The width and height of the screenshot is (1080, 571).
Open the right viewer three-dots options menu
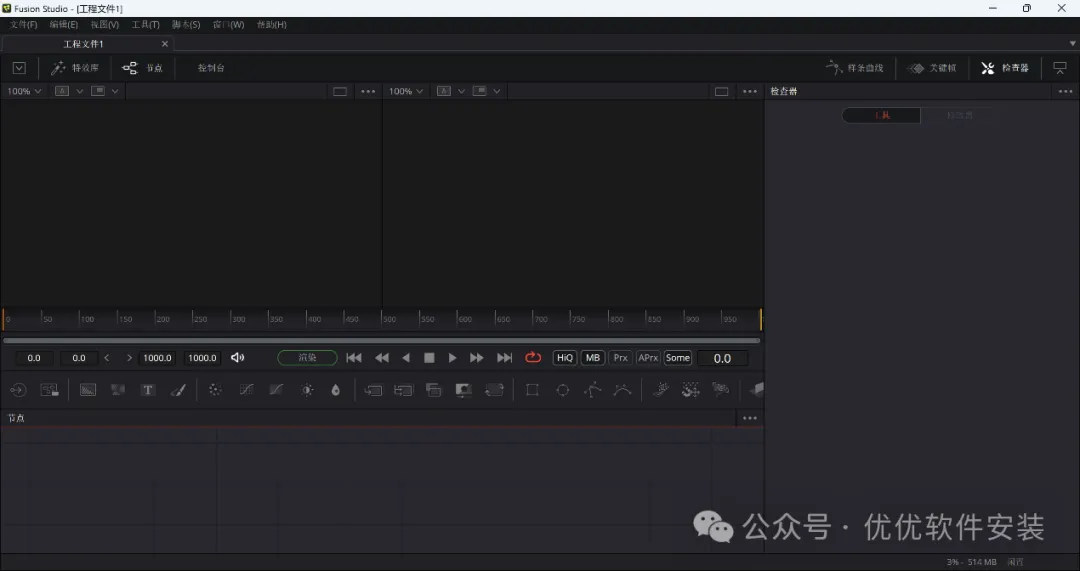pyautogui.click(x=750, y=91)
